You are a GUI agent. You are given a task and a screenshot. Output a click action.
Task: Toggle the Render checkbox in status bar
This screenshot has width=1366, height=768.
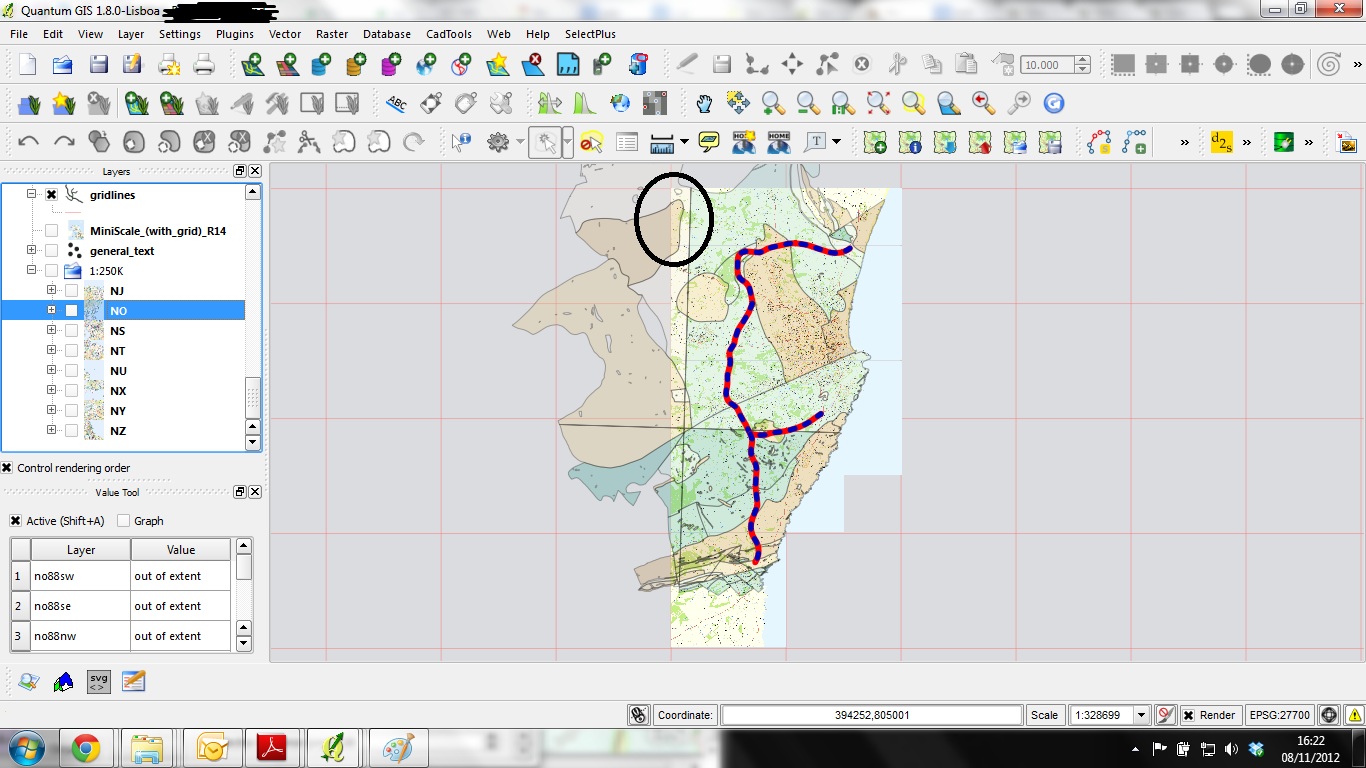tap(1188, 715)
